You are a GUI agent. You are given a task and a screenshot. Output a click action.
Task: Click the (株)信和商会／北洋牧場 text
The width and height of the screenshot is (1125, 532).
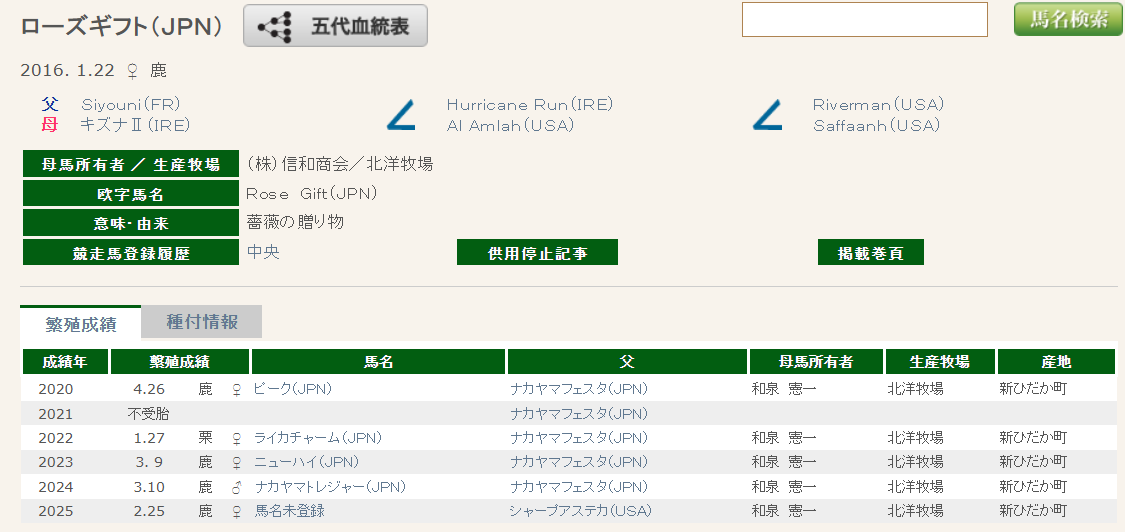point(339,164)
